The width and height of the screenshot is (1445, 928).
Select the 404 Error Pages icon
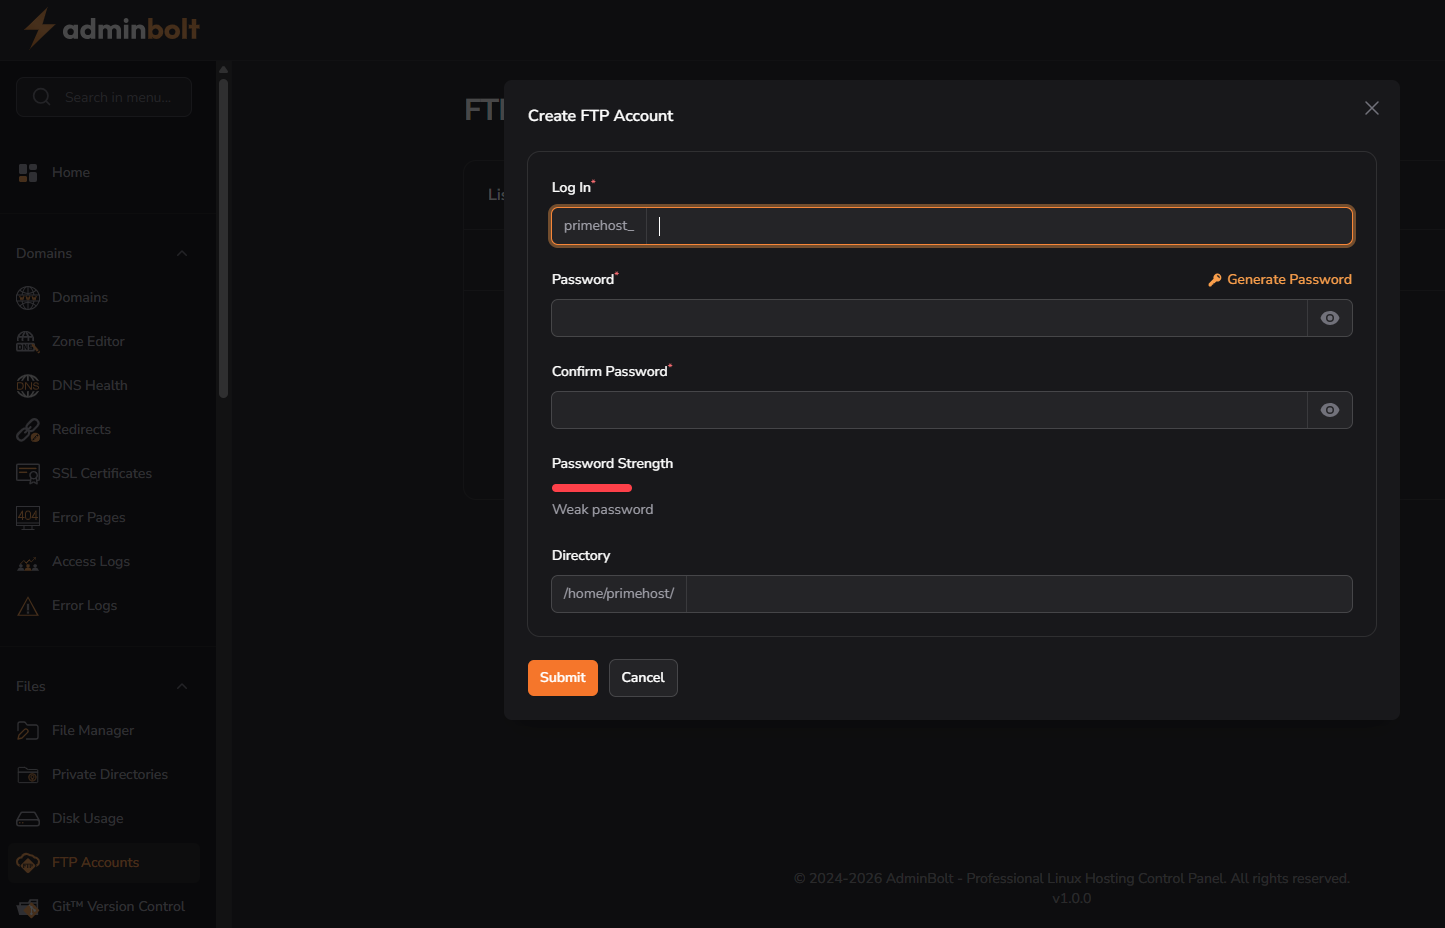click(28, 517)
